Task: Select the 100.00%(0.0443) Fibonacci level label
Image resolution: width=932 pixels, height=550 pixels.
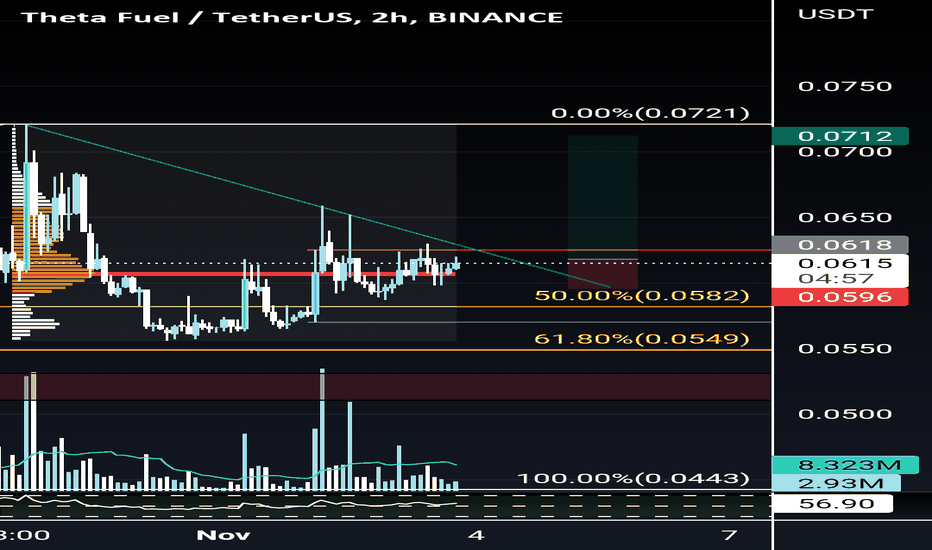Action: [x=633, y=479]
